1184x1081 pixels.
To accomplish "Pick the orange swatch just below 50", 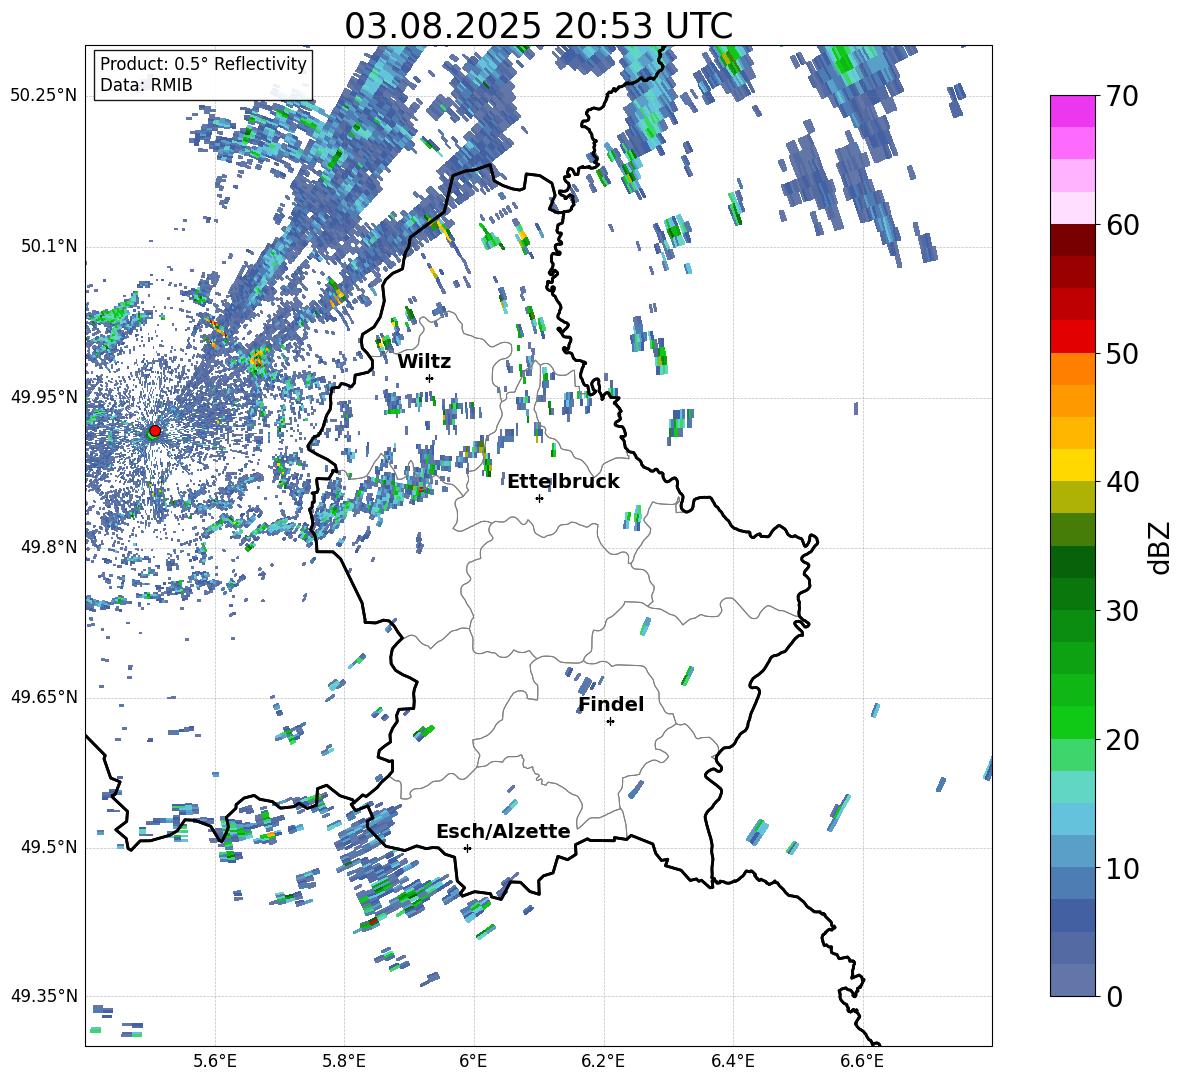I will click(1072, 369).
